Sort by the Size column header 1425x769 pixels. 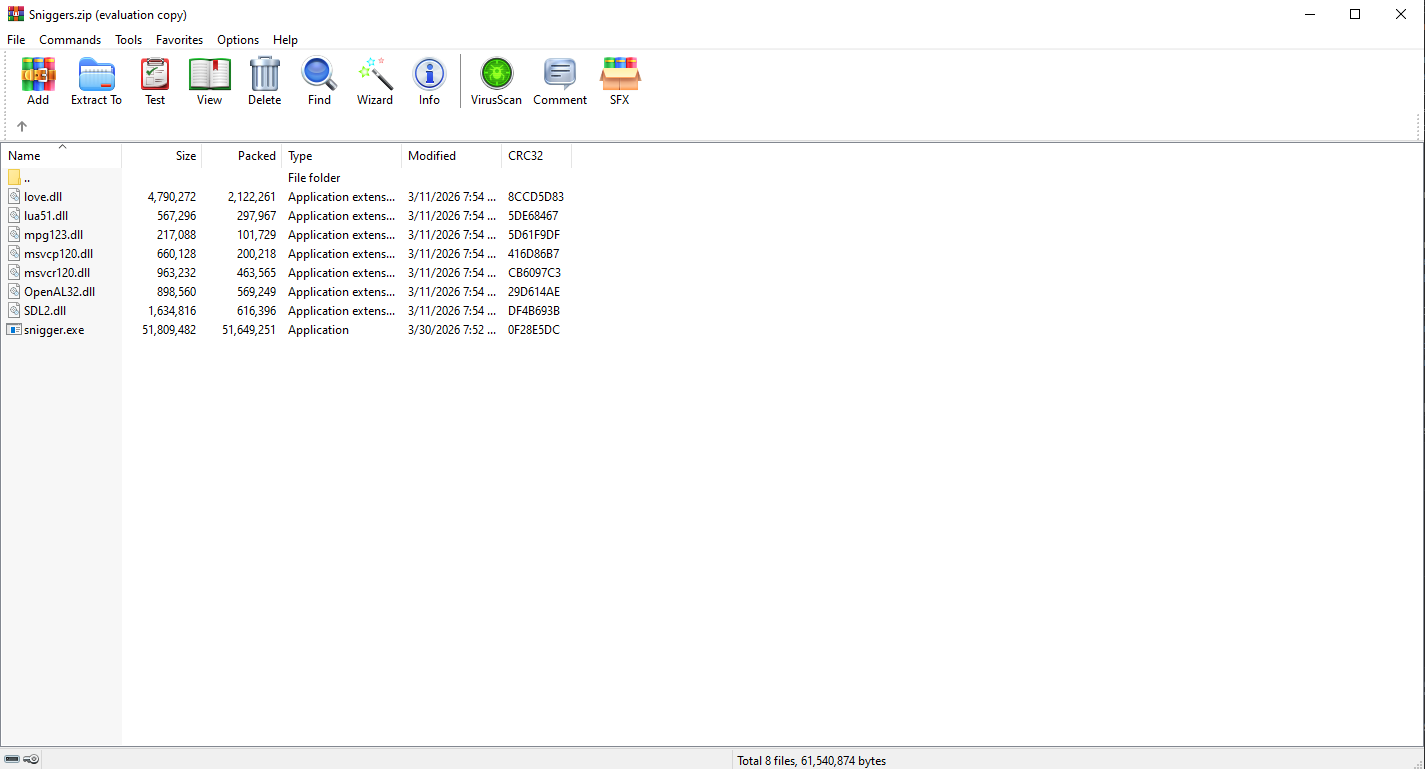tap(162, 156)
